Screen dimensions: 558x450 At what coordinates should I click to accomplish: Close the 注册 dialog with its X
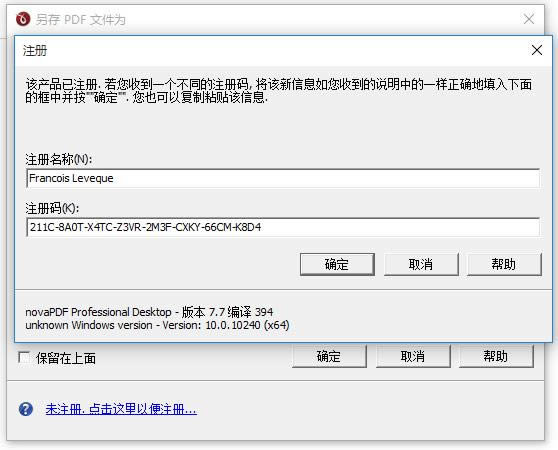coord(537,50)
